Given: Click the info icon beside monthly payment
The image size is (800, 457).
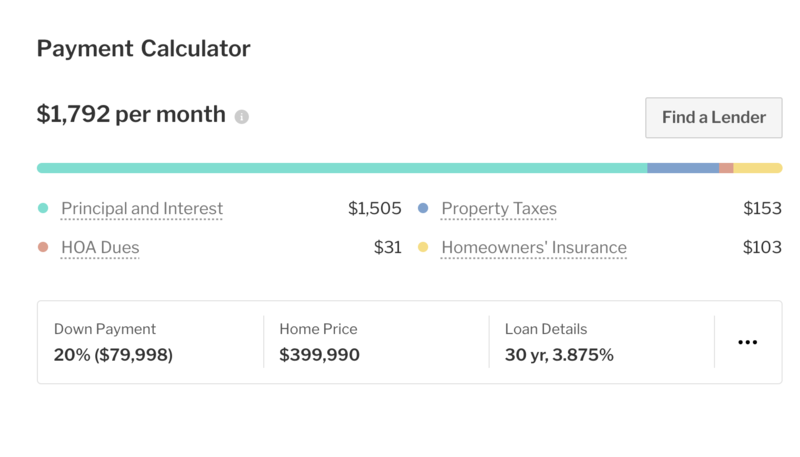Looking at the screenshot, I should 241,117.
